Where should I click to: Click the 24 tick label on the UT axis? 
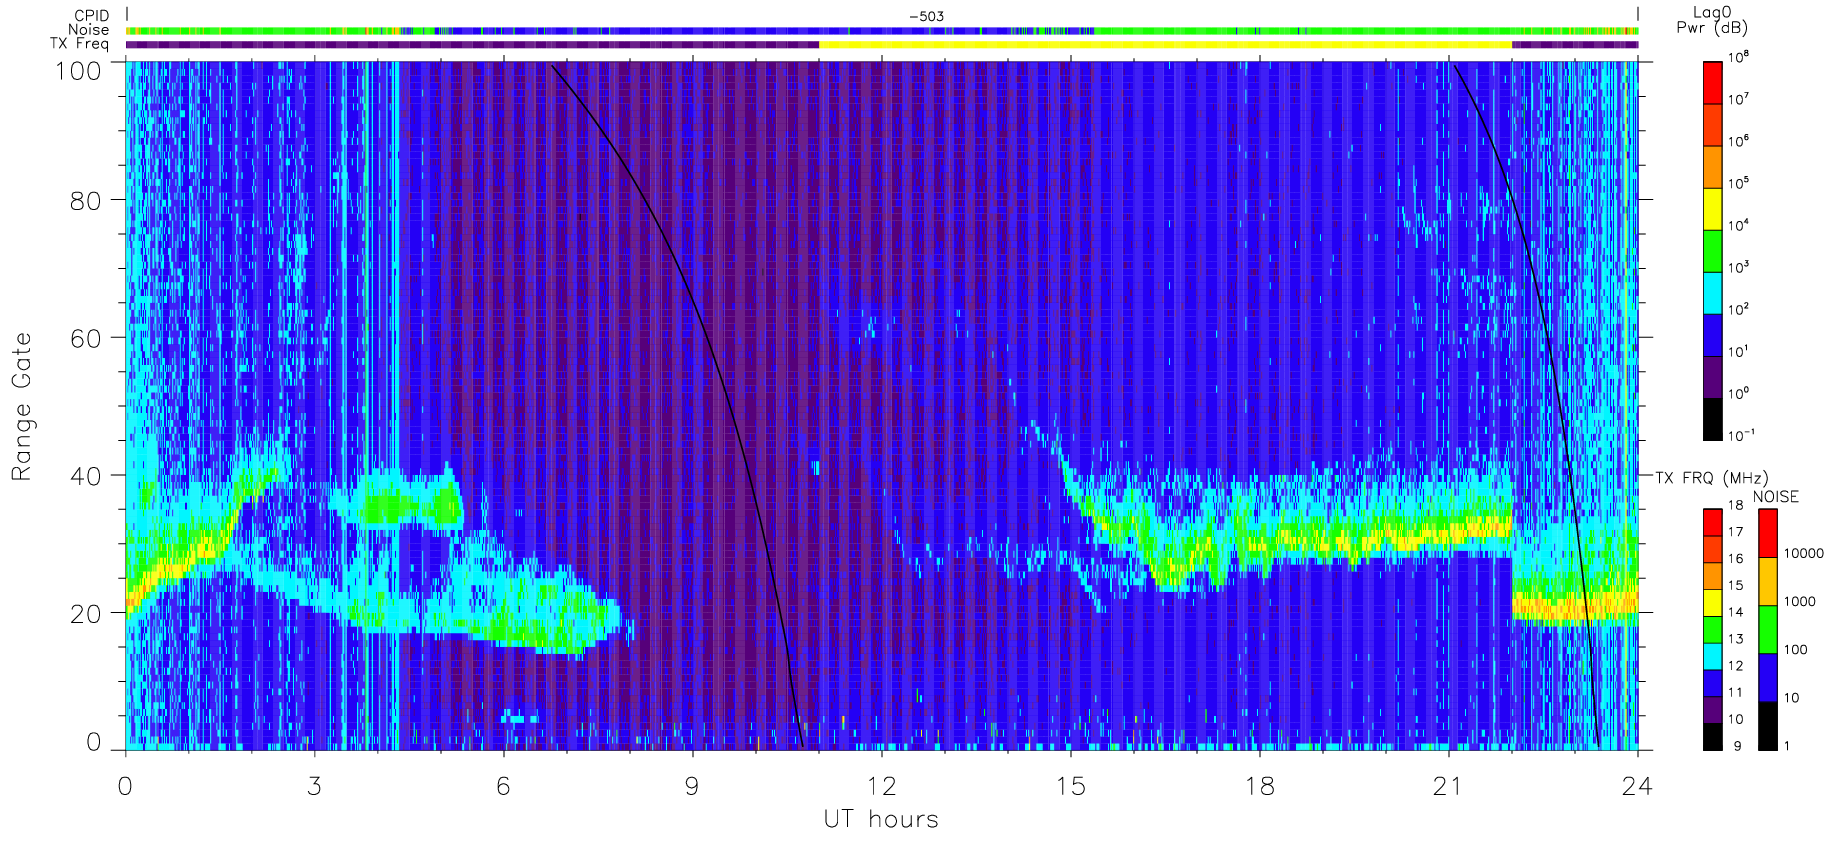click(1637, 786)
